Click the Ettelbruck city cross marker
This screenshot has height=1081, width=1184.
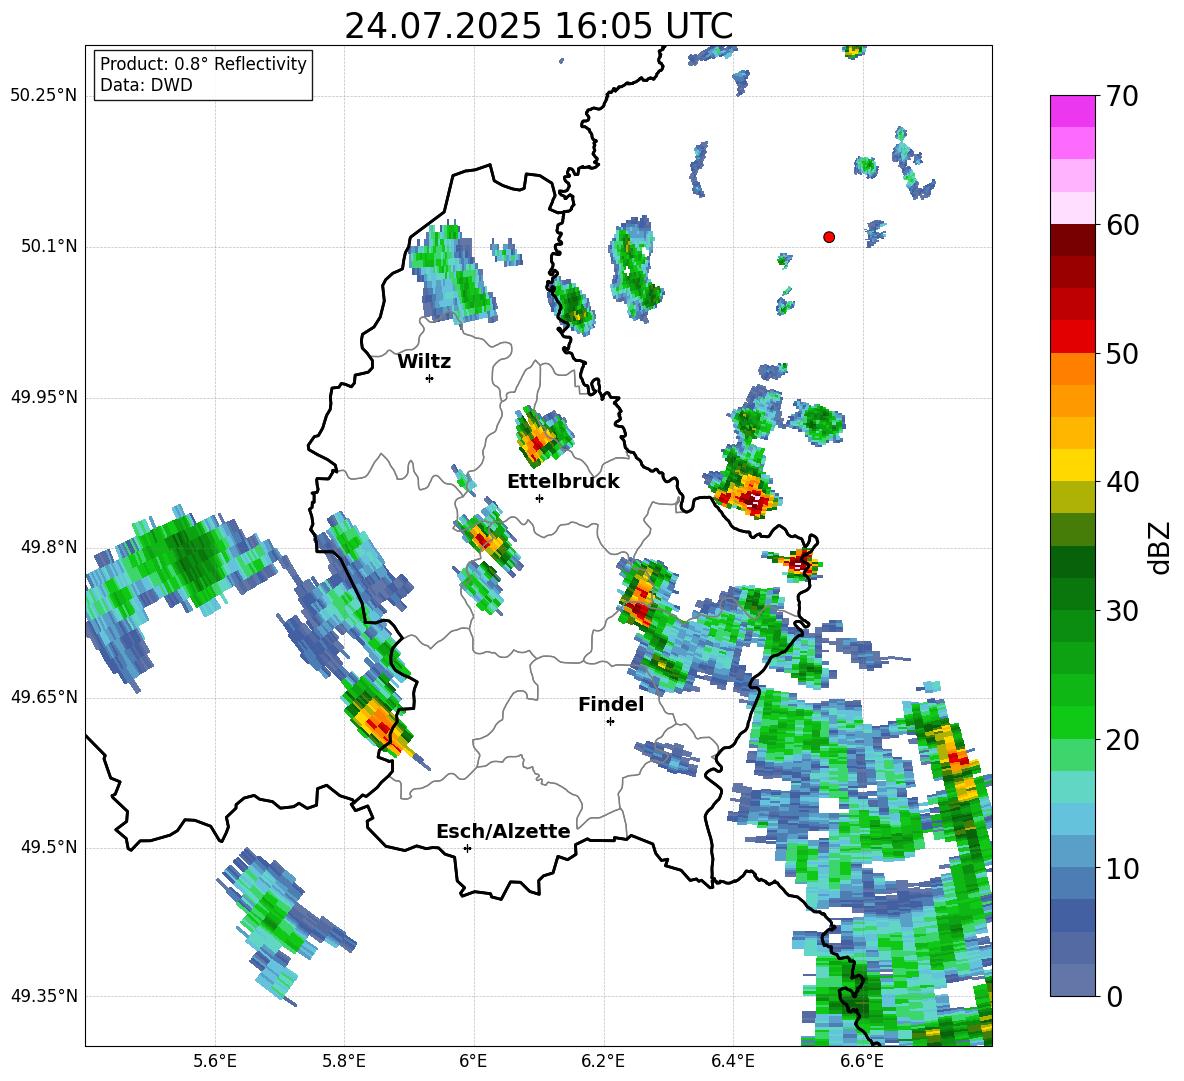(x=539, y=498)
